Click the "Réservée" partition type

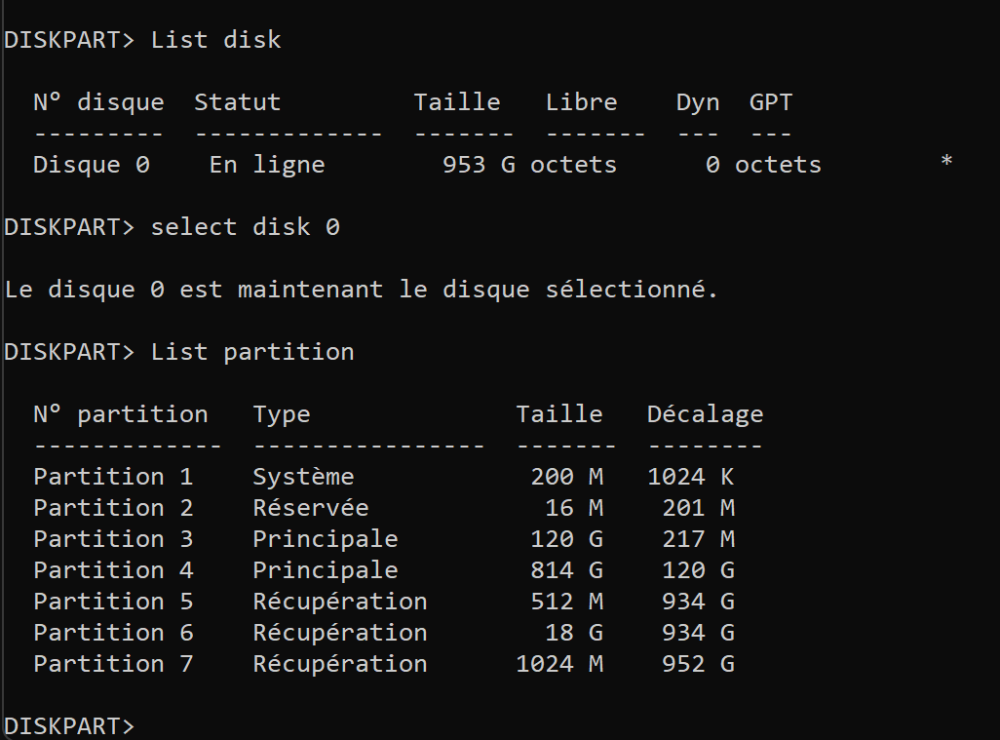tap(310, 508)
